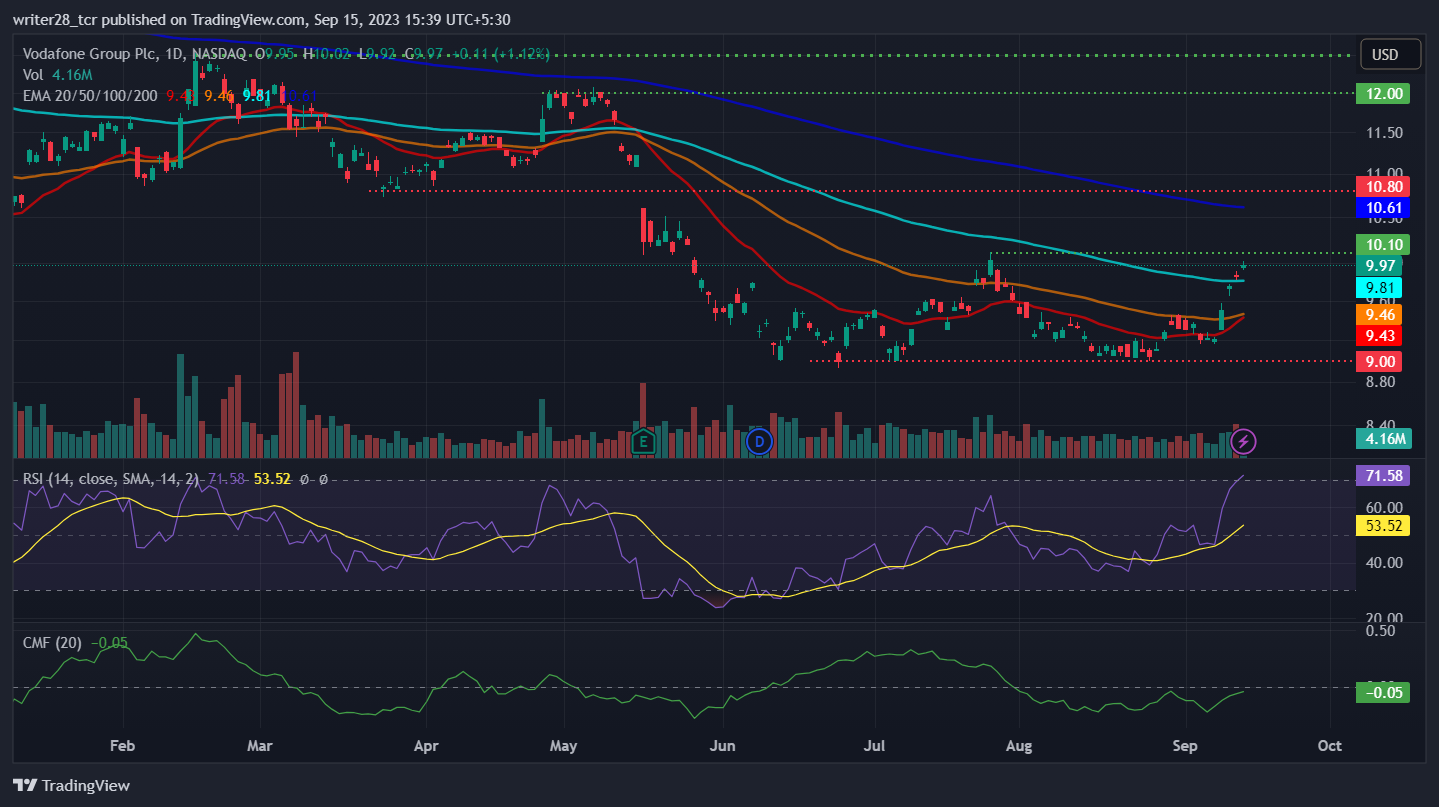The height and width of the screenshot is (807, 1439).
Task: Click the 8.80 price axis tick
Action: tap(1379, 382)
